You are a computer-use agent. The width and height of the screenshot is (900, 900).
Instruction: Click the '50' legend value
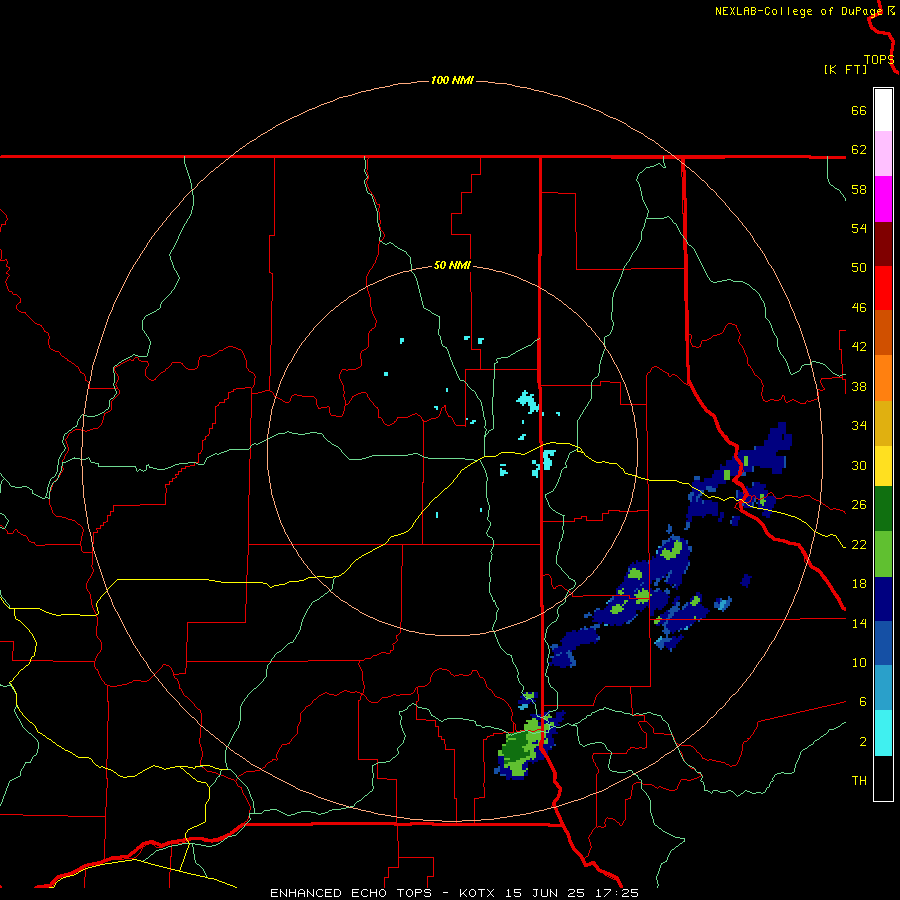tap(859, 268)
